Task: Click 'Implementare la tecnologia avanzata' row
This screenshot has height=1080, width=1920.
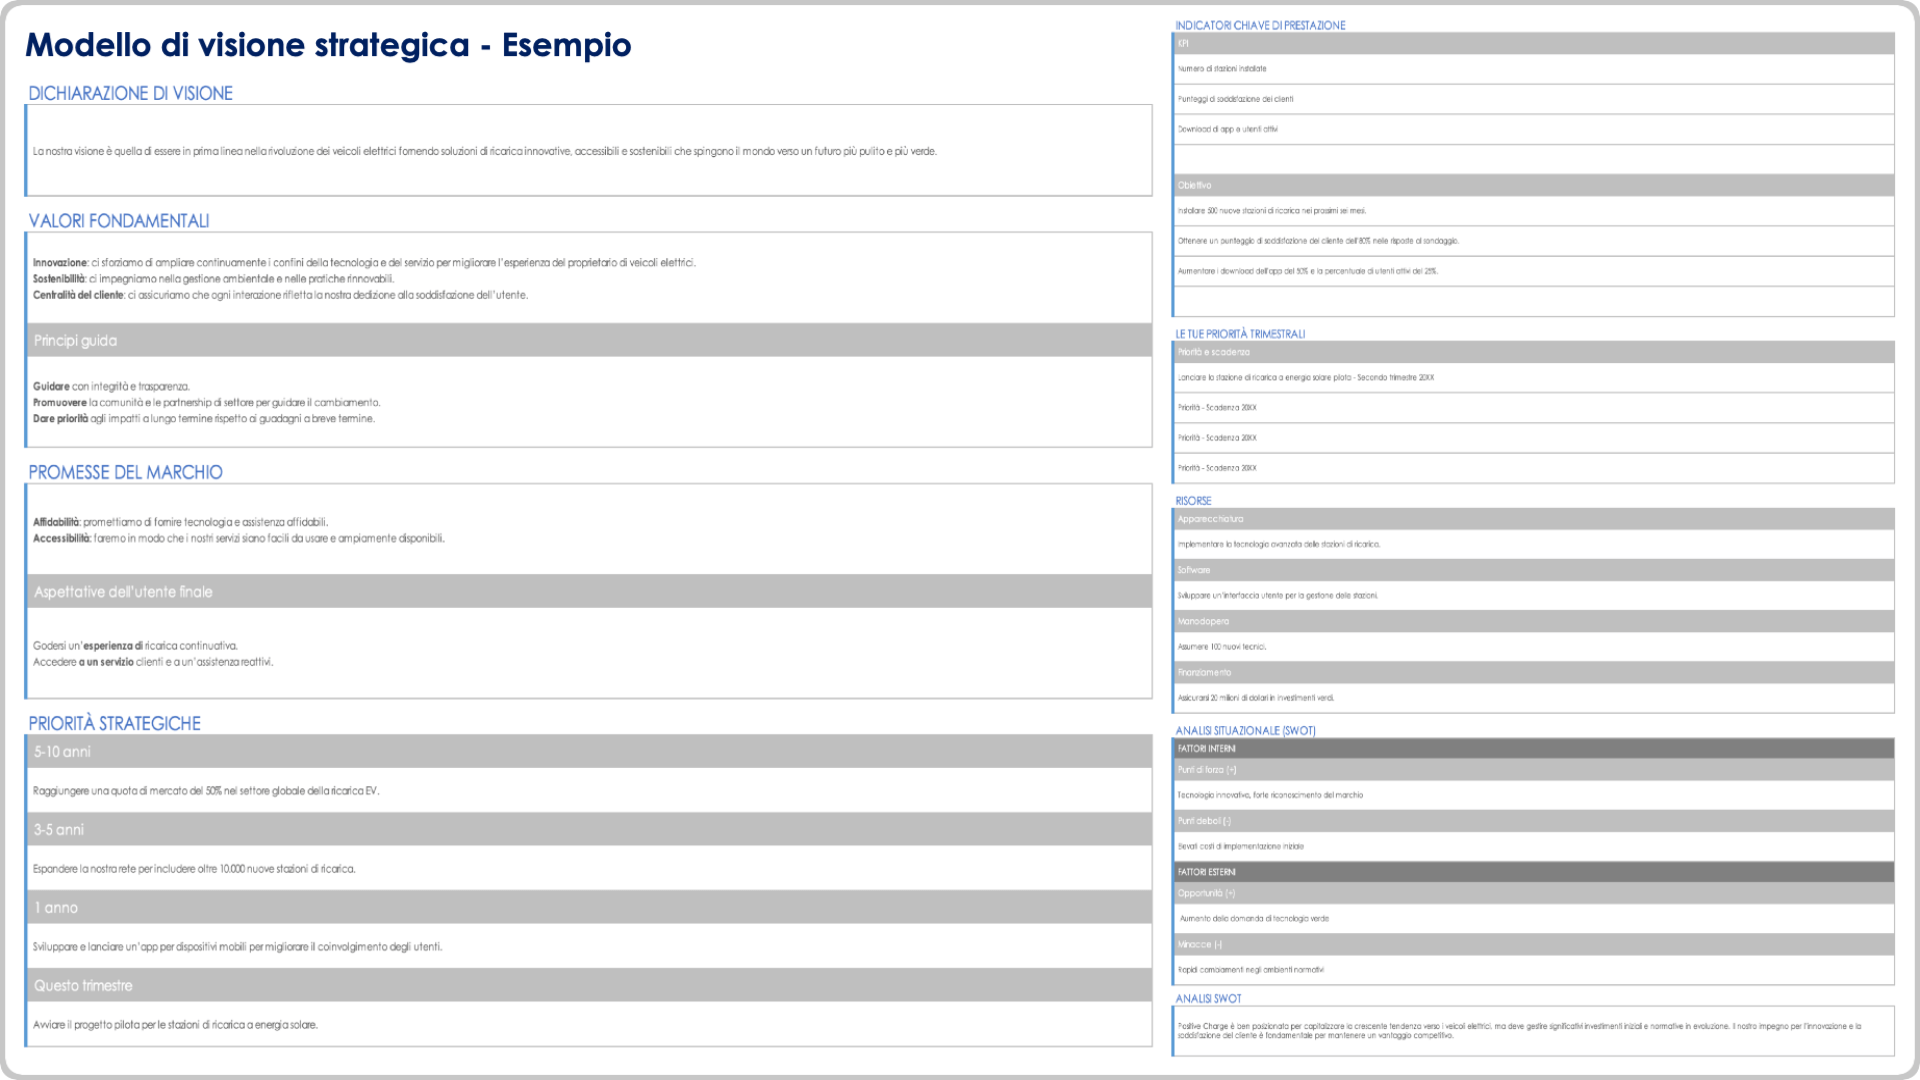Action: click(1534, 545)
